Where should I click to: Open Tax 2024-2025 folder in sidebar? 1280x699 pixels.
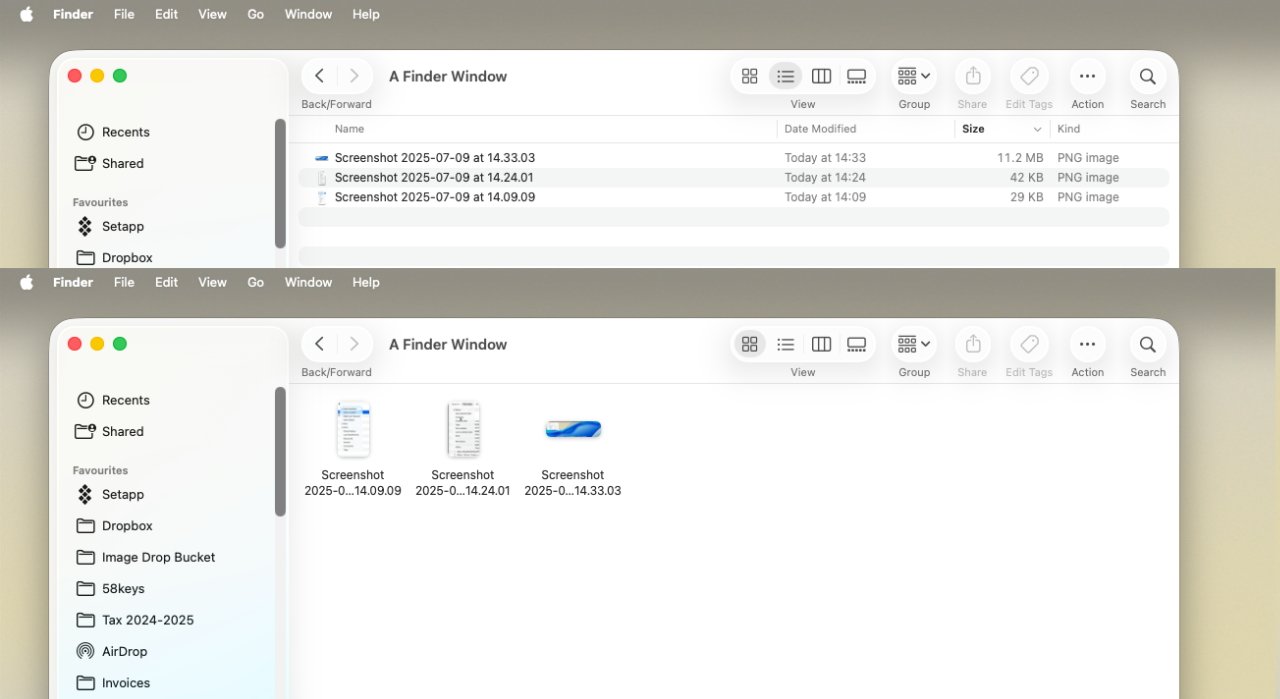pyautogui.click(x=136, y=620)
